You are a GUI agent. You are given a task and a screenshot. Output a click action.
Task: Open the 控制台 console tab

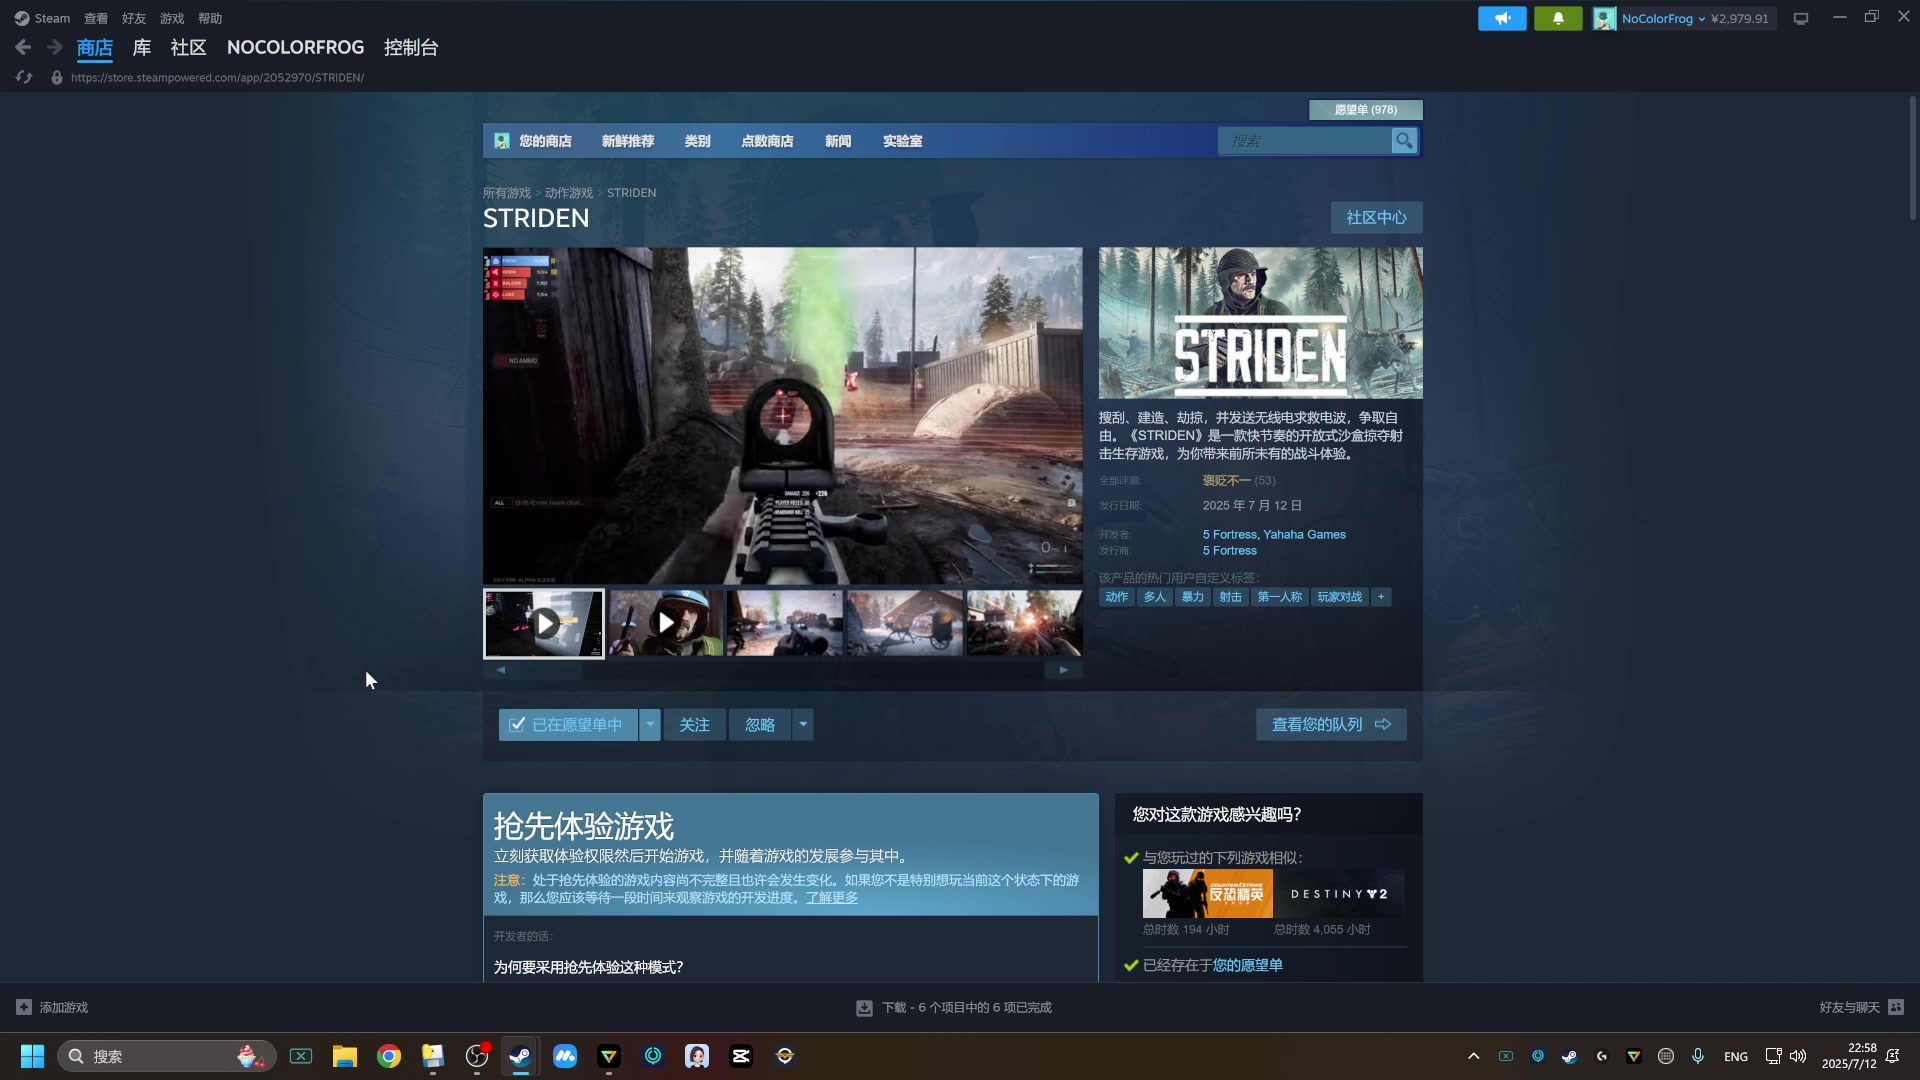pos(411,47)
